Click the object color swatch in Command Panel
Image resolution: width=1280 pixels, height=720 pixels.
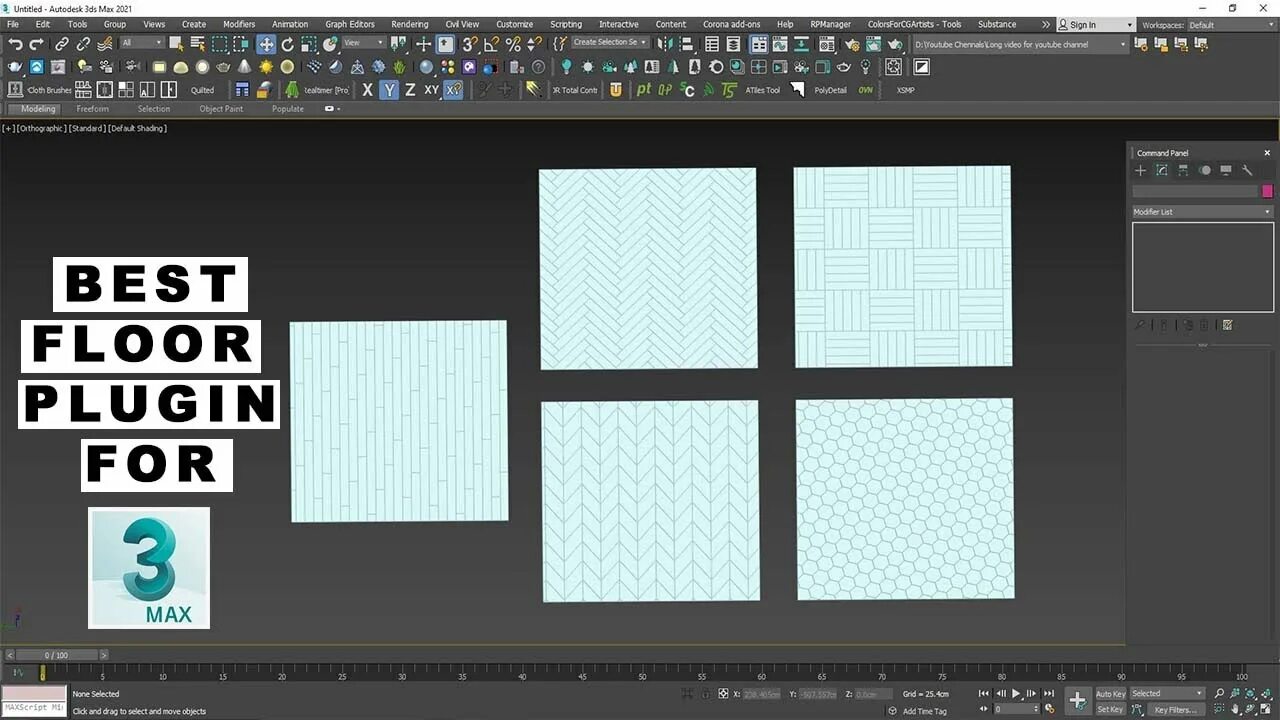coord(1268,190)
